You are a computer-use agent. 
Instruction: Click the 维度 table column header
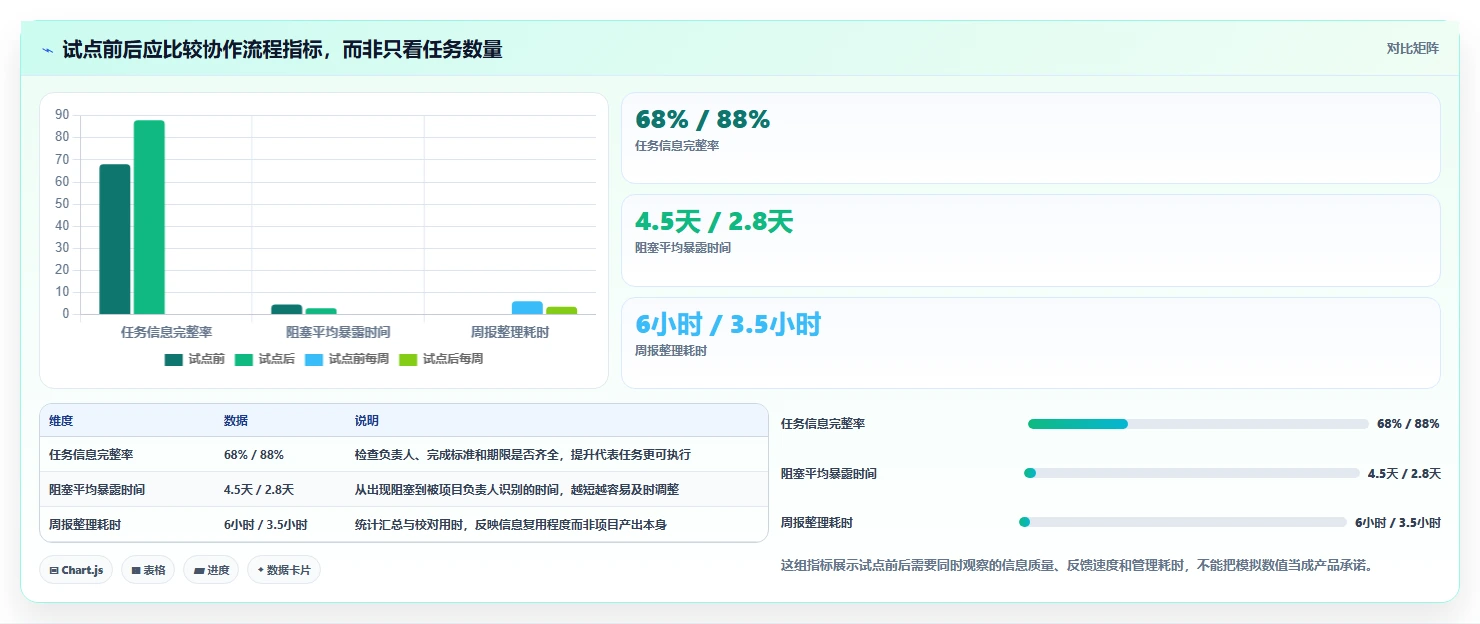[61, 421]
